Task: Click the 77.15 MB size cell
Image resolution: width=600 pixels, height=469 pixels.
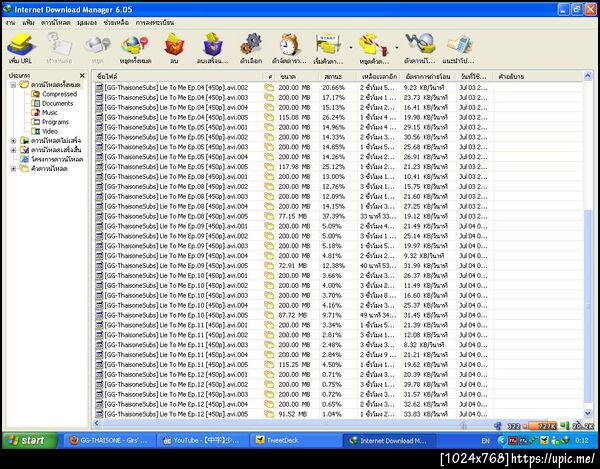Action: click(x=292, y=216)
